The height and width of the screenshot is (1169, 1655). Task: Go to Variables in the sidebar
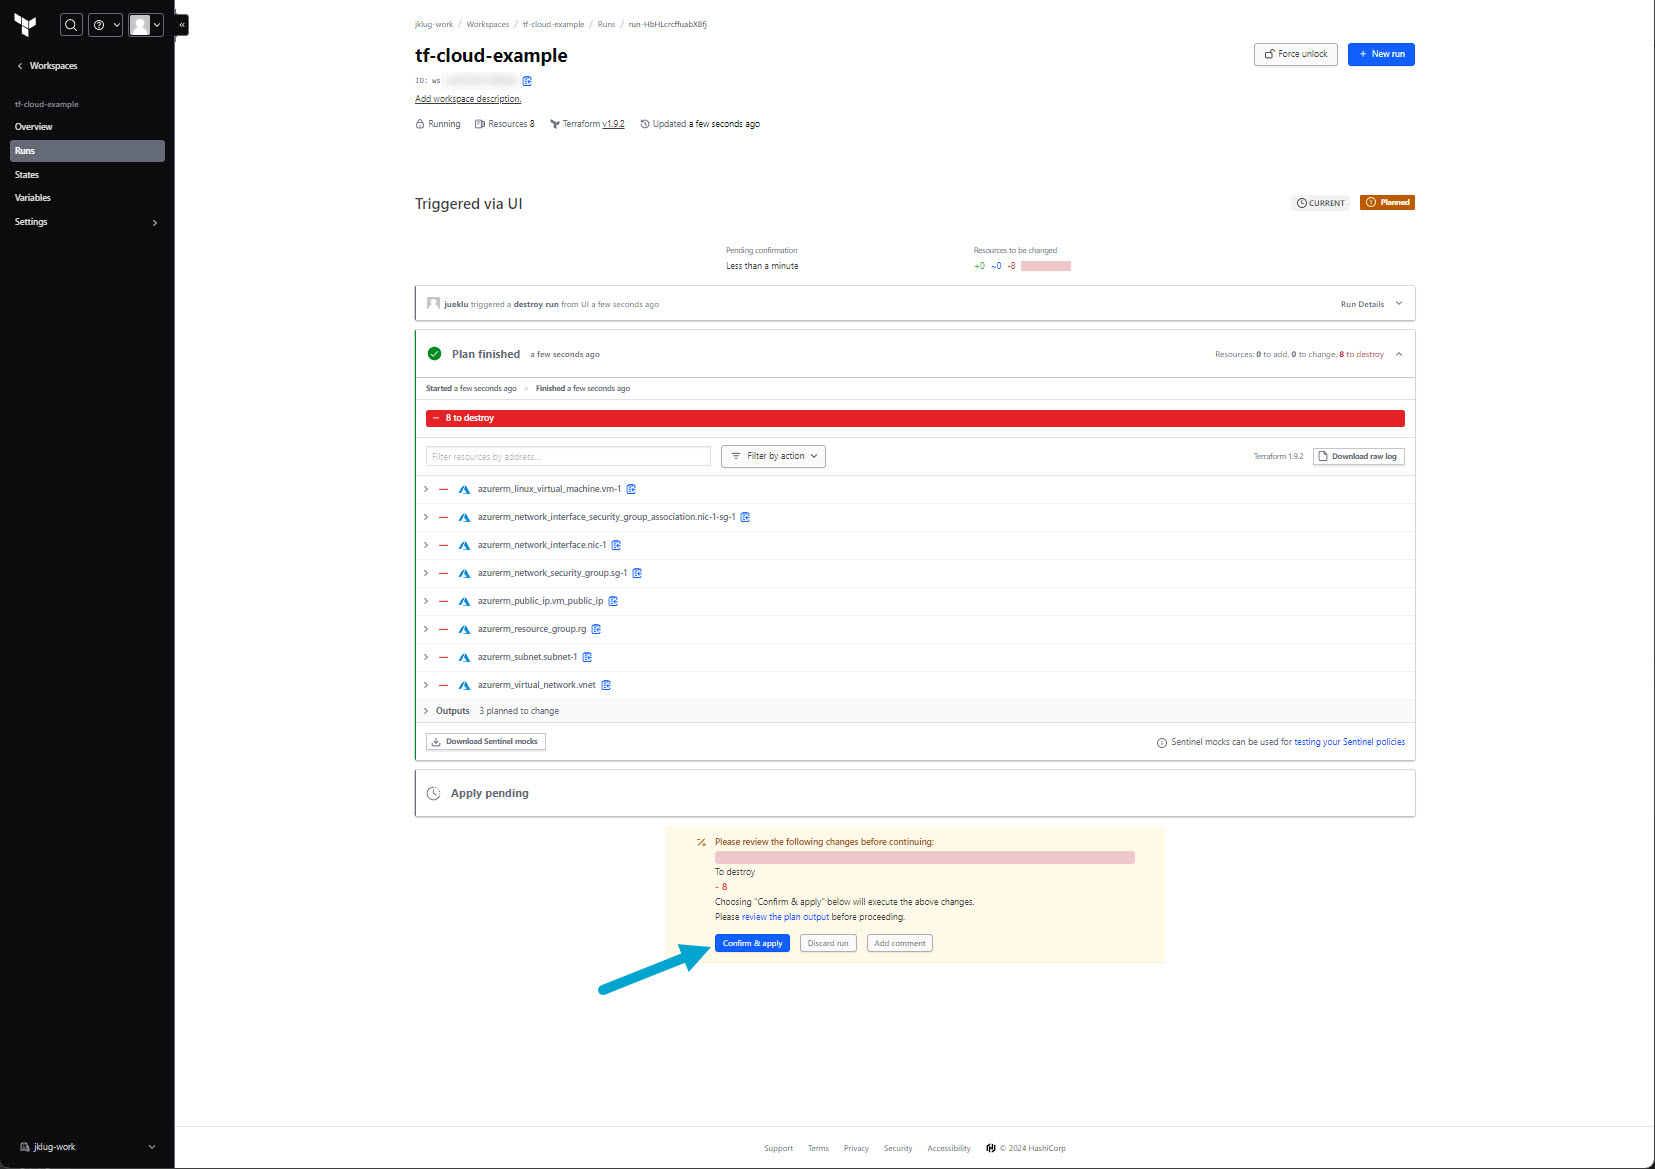33,198
